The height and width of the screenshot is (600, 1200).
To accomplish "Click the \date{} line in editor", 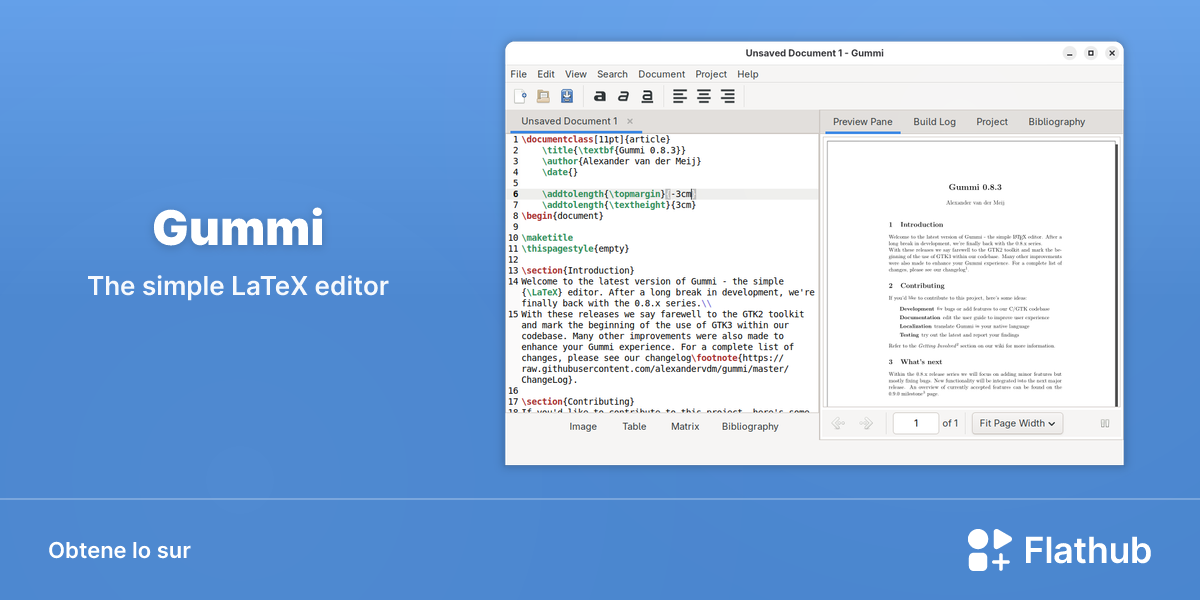I will (560, 172).
